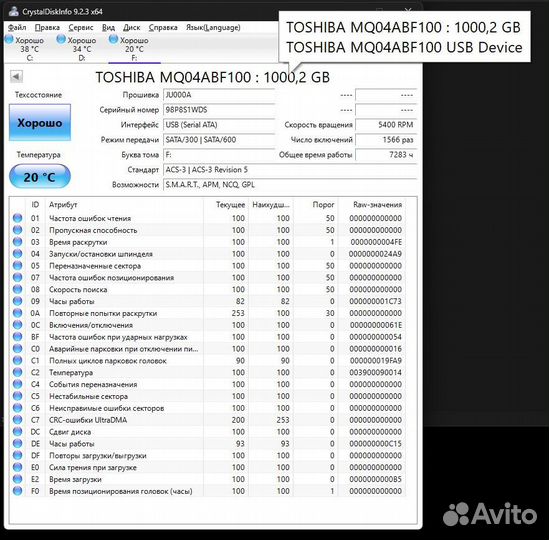The image size is (549, 540).
Task: Open the Диск menu
Action: pyautogui.click(x=132, y=27)
